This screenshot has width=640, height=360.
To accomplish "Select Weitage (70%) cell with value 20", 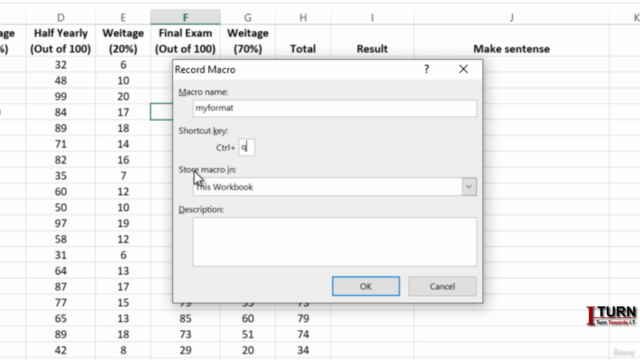I will 248,350.
